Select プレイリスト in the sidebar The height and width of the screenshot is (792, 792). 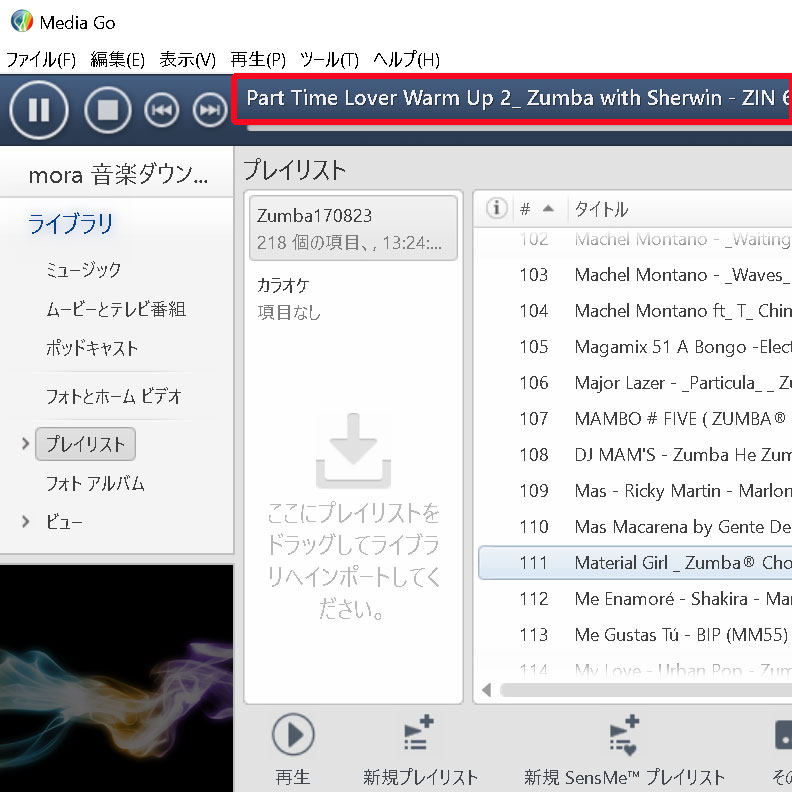pos(85,444)
